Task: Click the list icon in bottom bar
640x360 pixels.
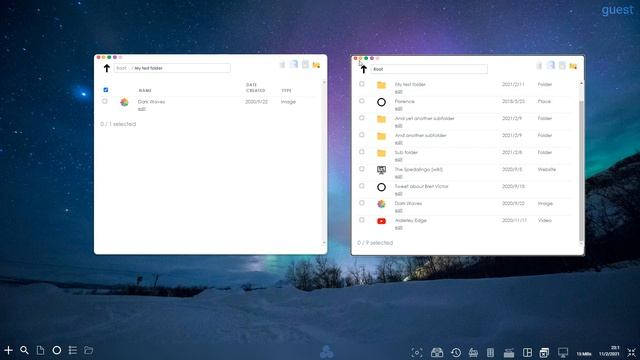Action: (73, 350)
